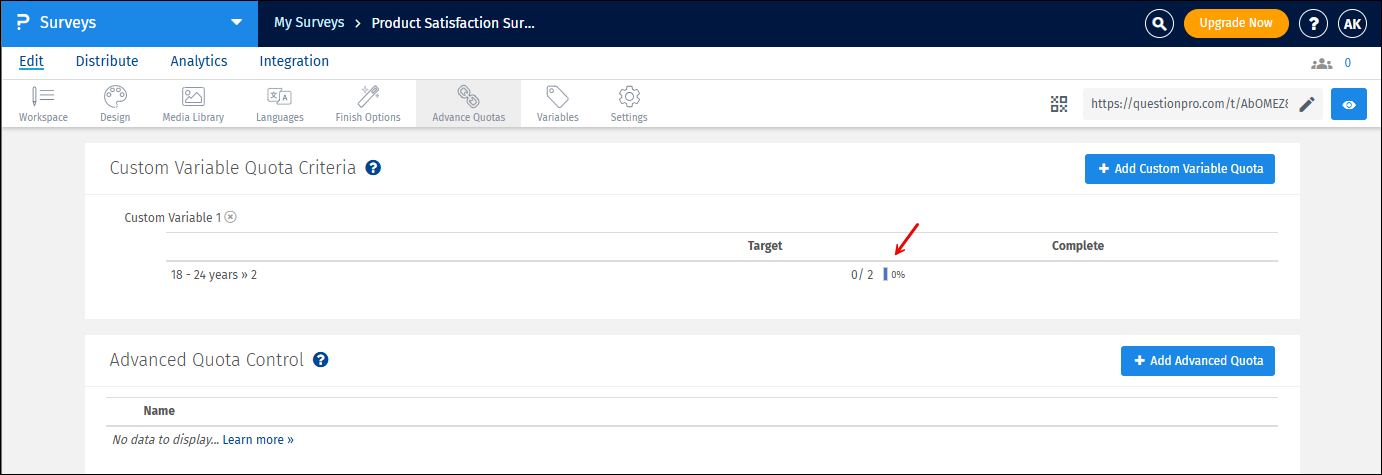Open the Languages icon
This screenshot has width=1382, height=475.
279,97
